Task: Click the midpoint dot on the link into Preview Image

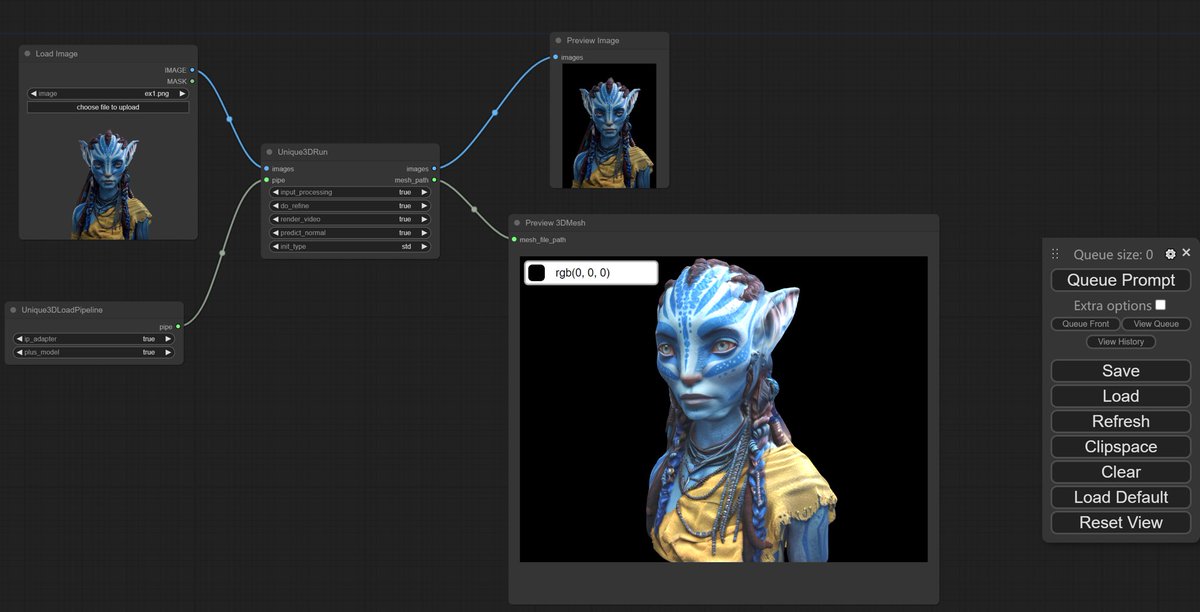Action: click(494, 113)
